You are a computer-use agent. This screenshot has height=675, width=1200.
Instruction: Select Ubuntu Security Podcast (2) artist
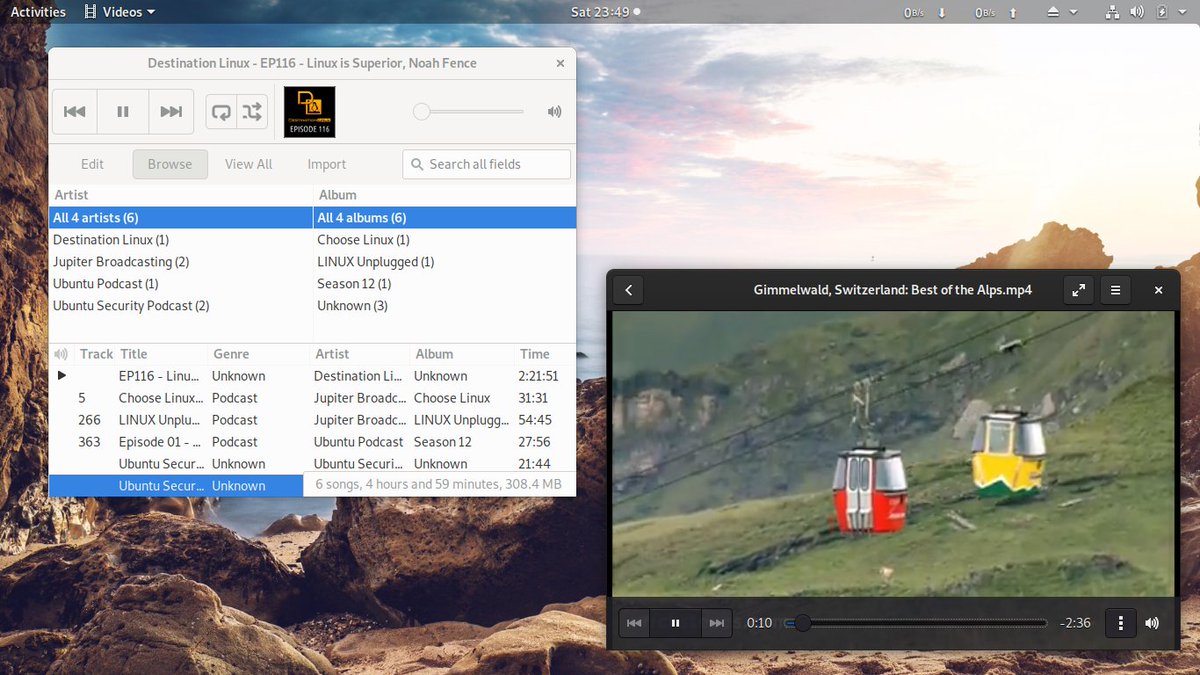tap(181, 306)
